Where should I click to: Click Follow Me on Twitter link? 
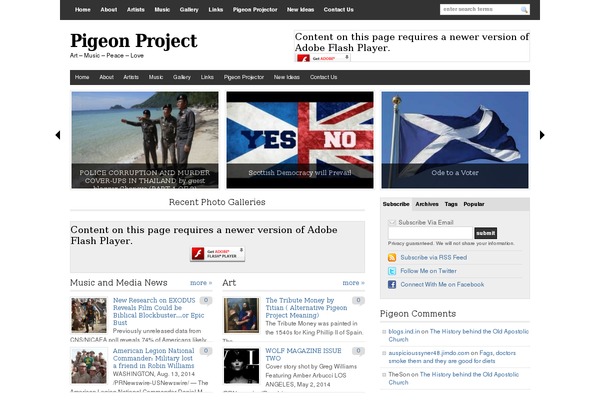429,271
